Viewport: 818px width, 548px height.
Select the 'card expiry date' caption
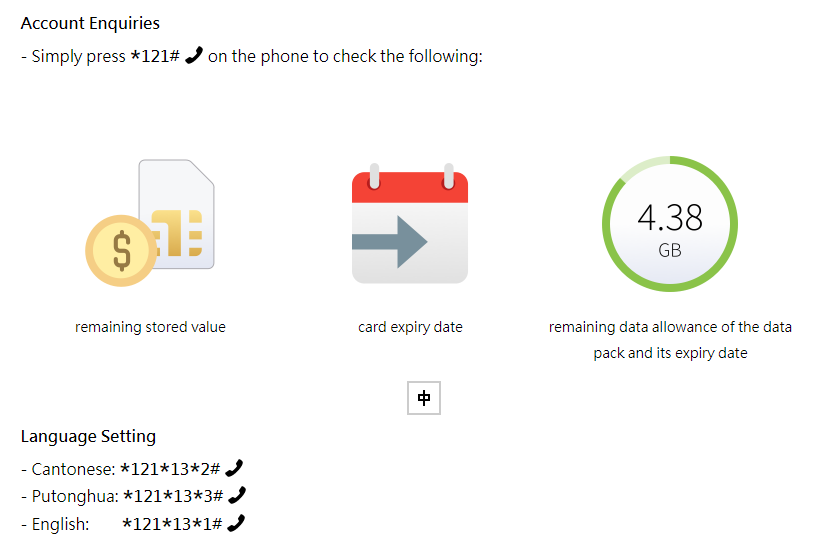[x=410, y=327]
